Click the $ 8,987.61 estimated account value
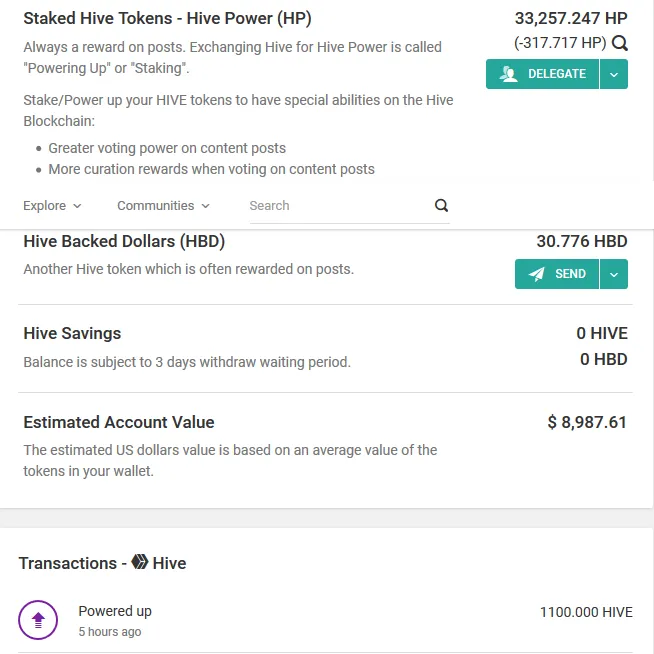The image size is (654, 654). pyautogui.click(x=587, y=422)
